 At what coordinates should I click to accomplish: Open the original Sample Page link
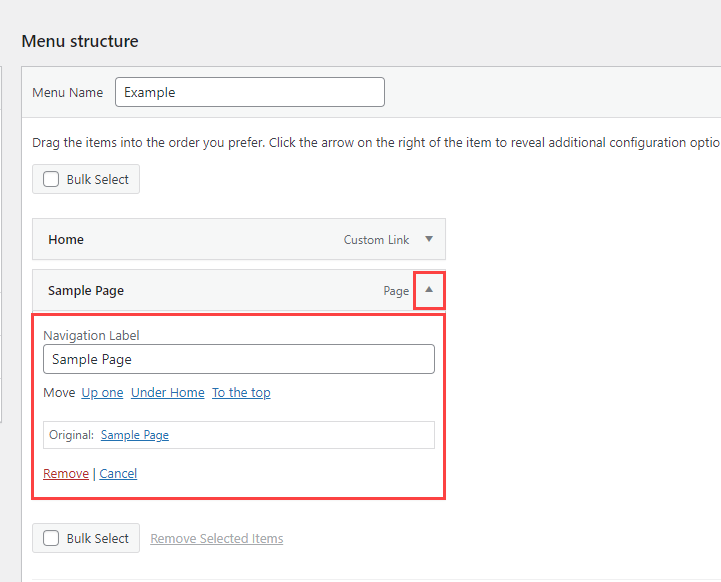pyautogui.click(x=134, y=435)
